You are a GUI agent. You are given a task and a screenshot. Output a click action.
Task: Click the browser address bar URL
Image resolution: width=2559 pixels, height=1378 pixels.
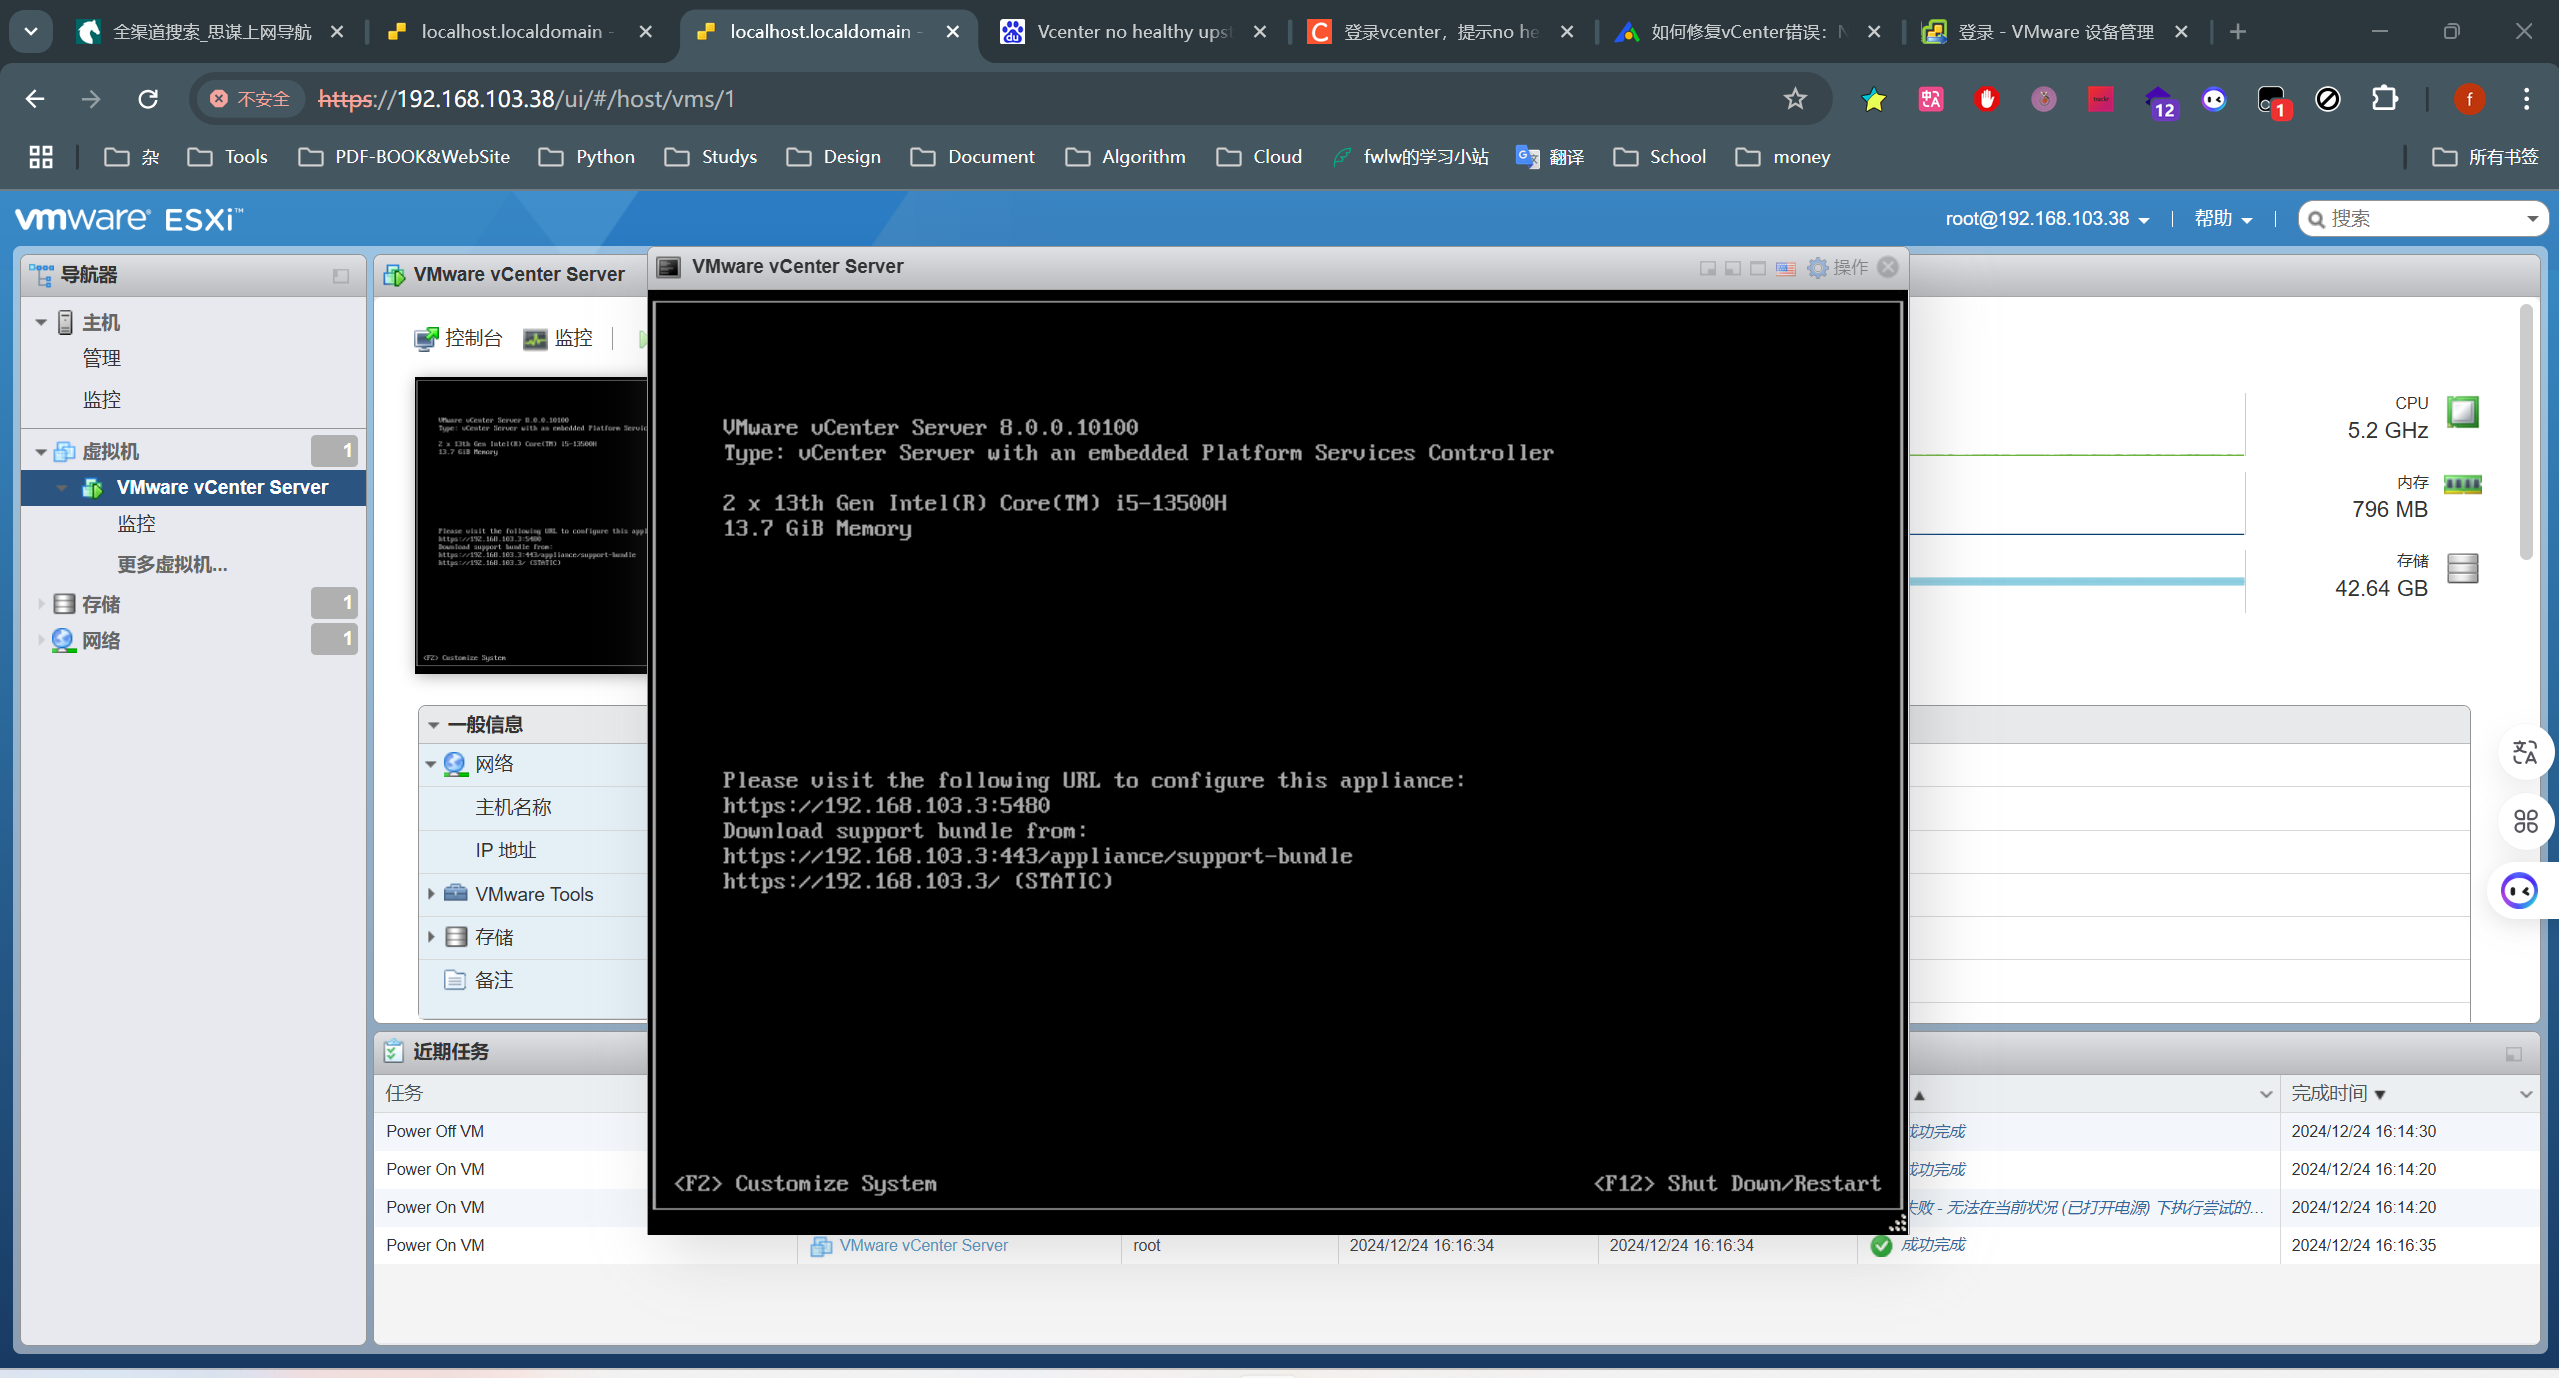tap(526, 99)
